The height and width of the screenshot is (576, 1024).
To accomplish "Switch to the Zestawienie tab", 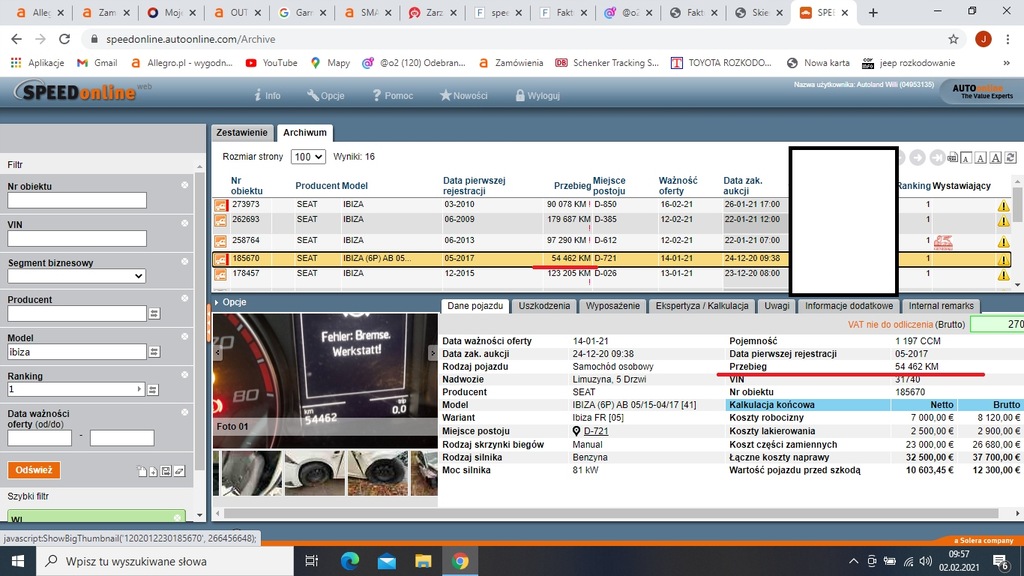I will pos(242,132).
